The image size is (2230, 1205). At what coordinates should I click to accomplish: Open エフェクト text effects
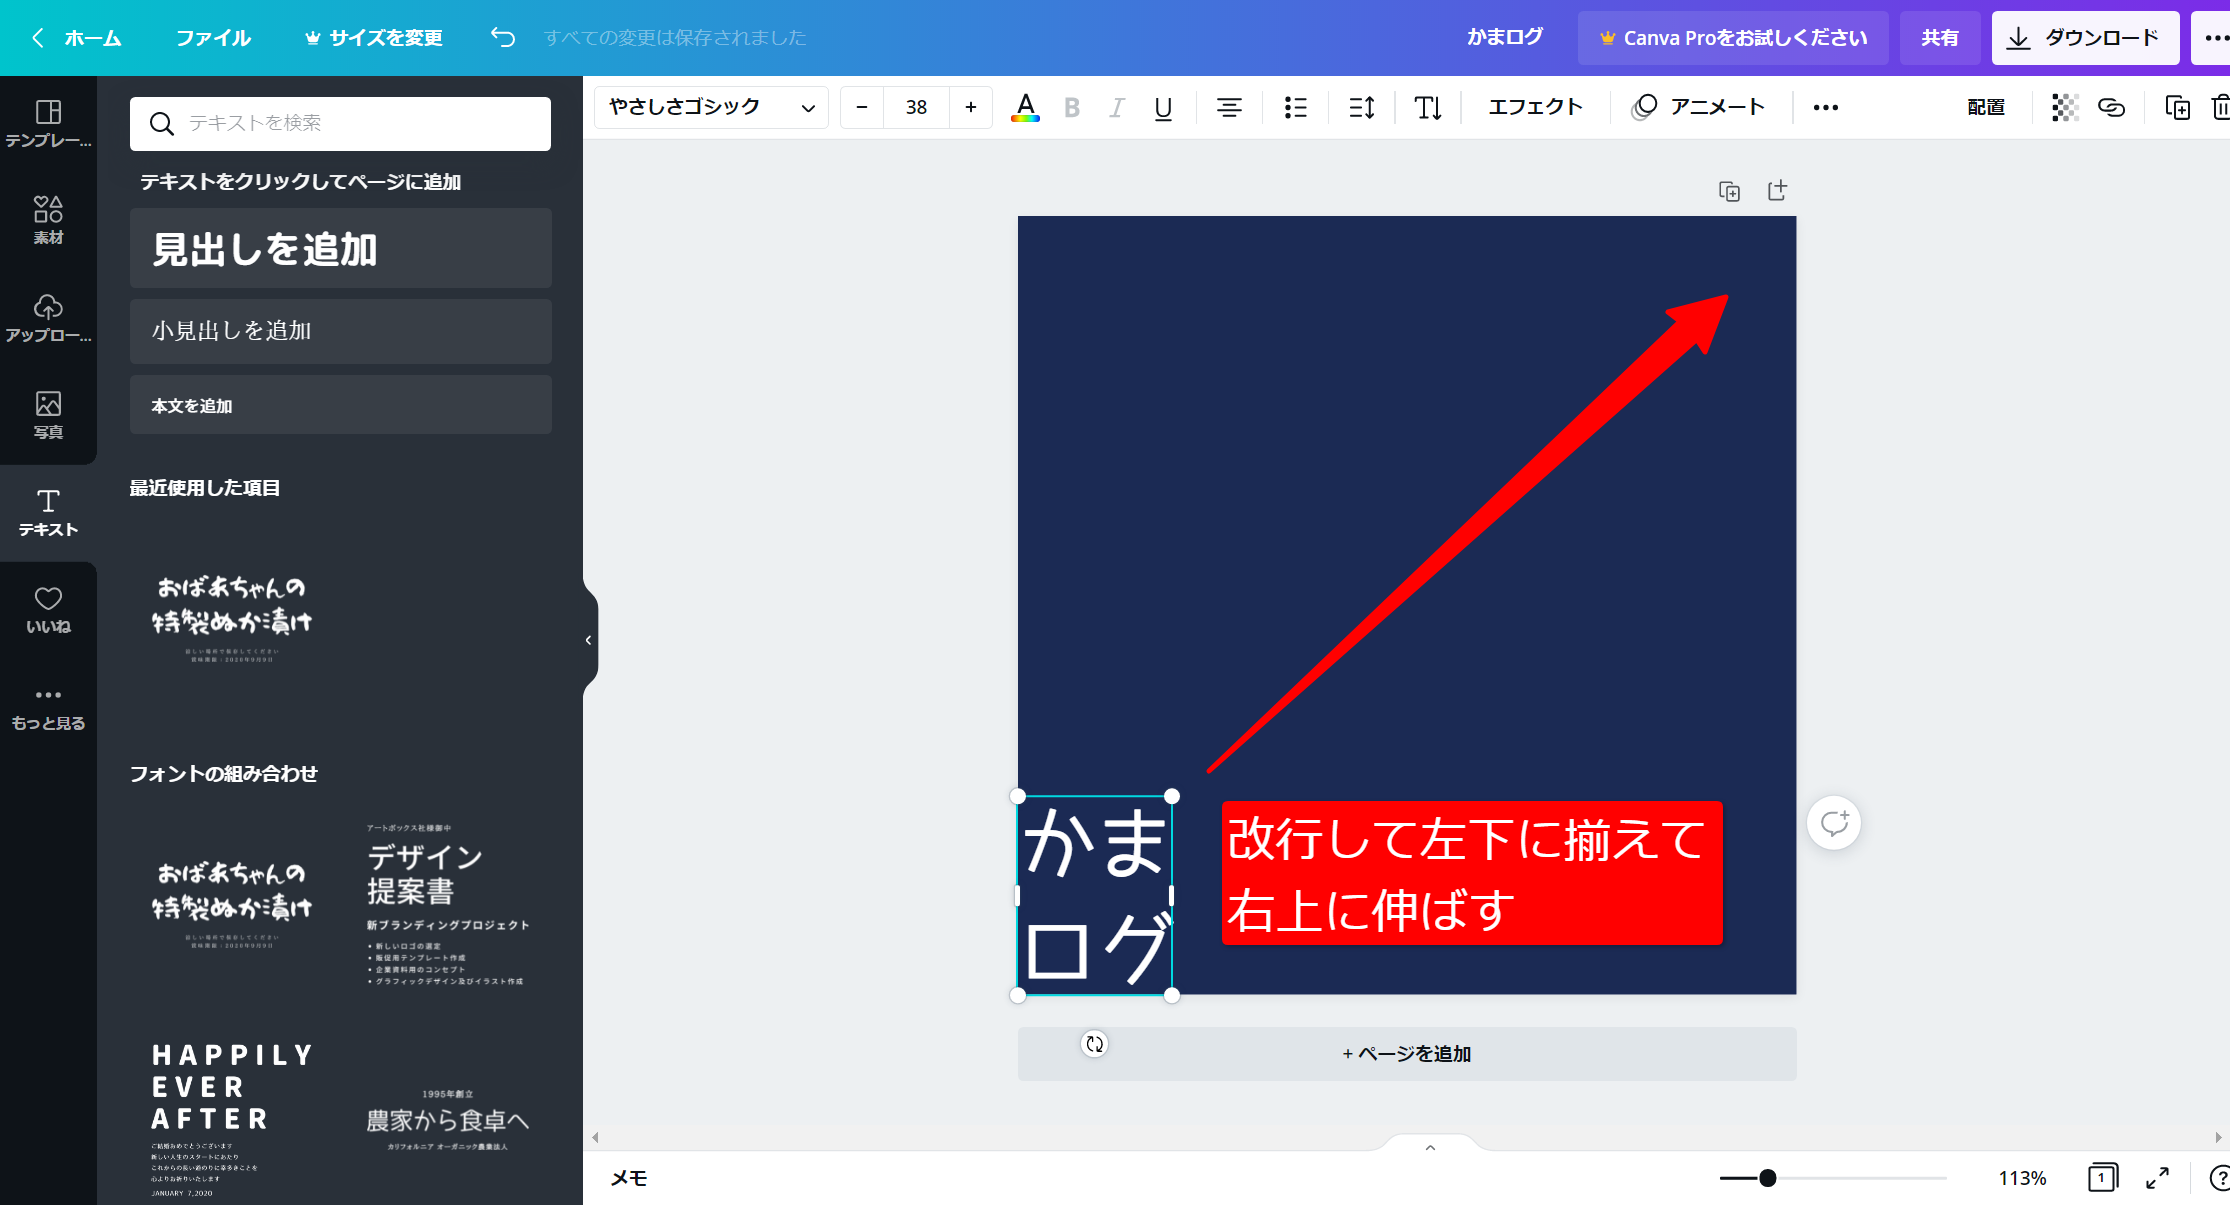tap(1535, 107)
